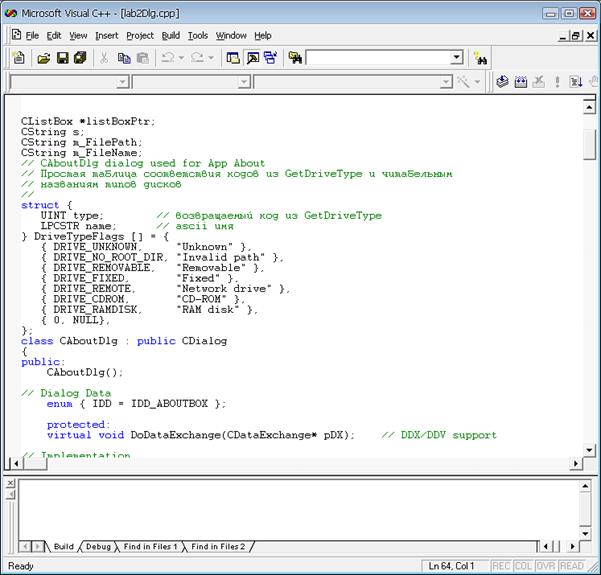Click output tabs scroll-left arrow button

(25, 547)
